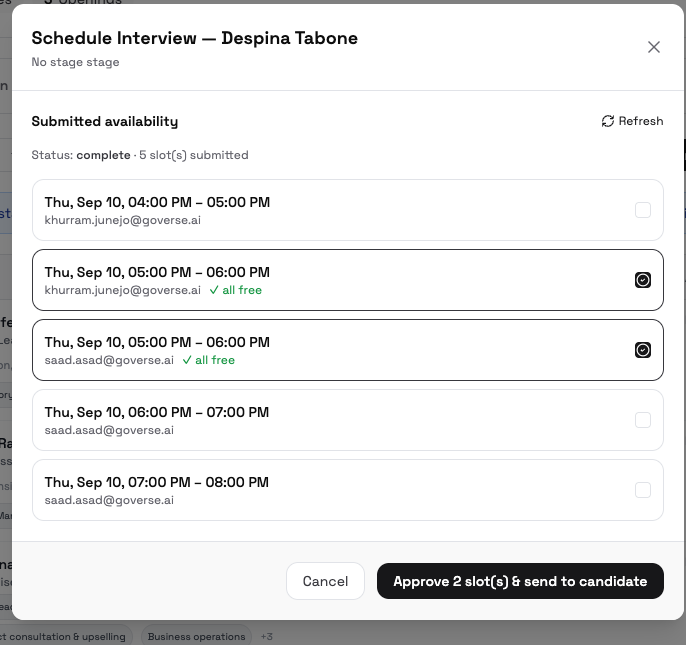Click the "+3" more tags indicator in the background page

tap(266, 637)
